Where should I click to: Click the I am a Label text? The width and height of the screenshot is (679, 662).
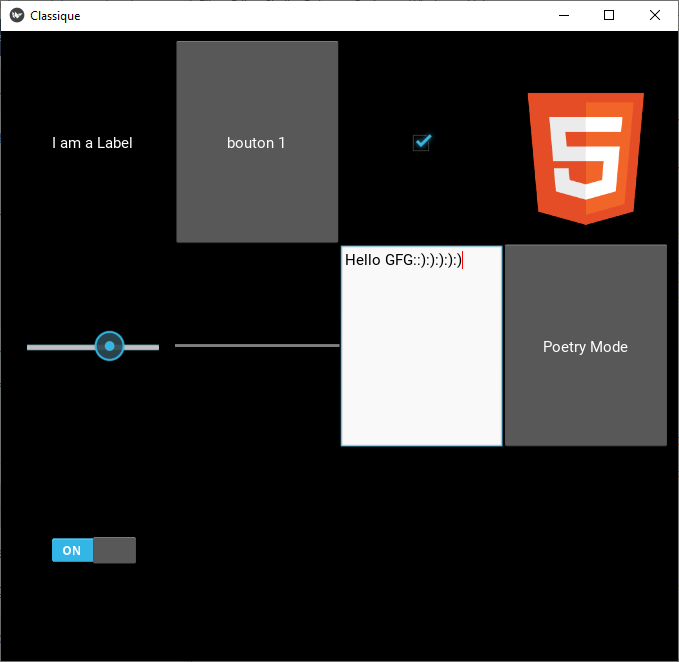[92, 143]
